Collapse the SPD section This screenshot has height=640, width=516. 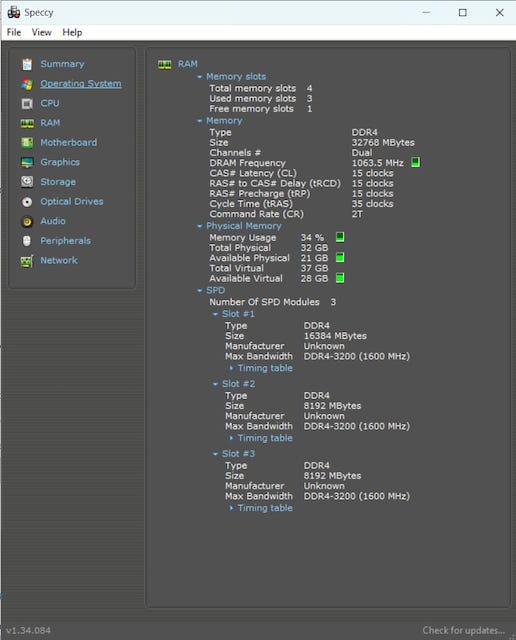point(199,291)
